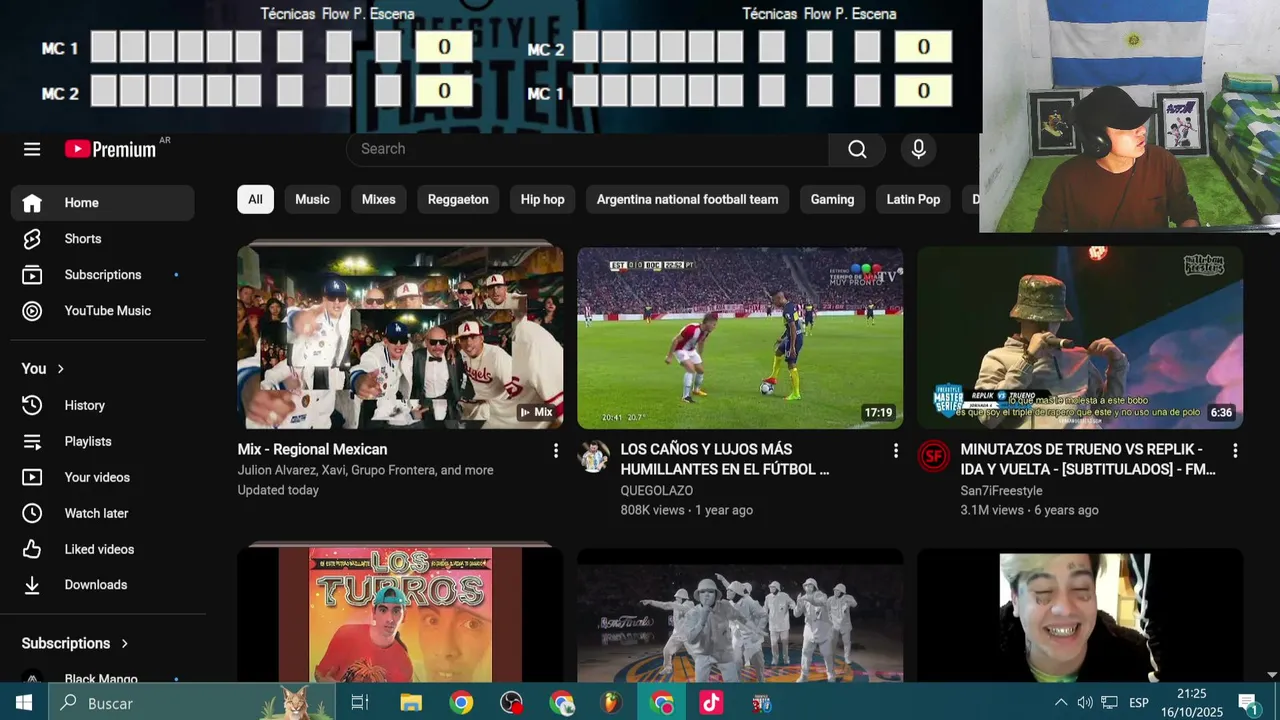Select the Music filter chip
This screenshot has width=1280, height=720.
[x=312, y=199]
